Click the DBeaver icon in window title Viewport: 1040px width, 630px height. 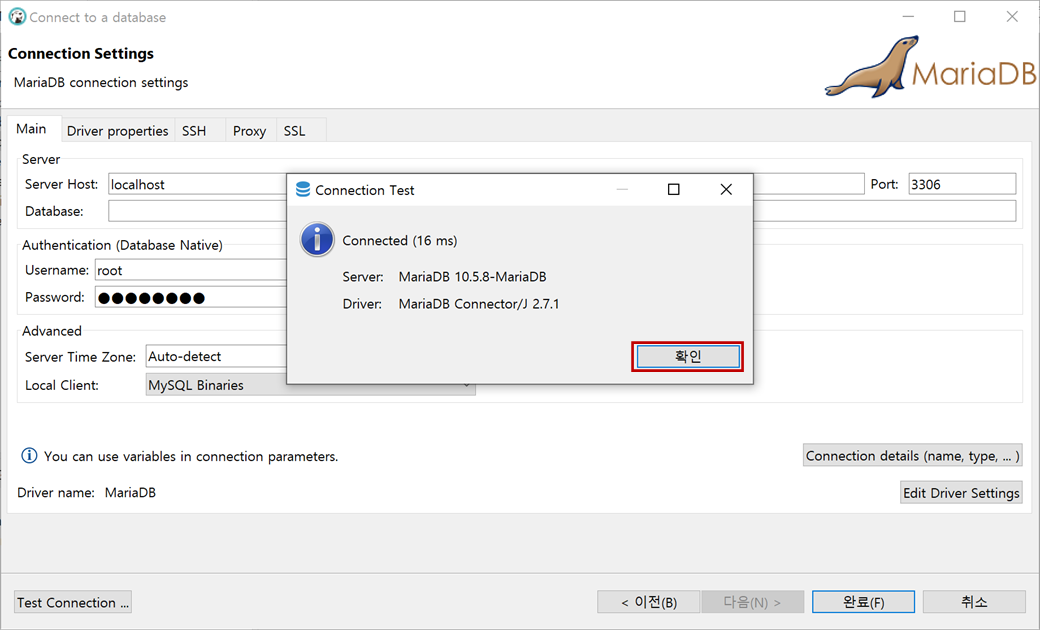pyautogui.click(x=17, y=17)
